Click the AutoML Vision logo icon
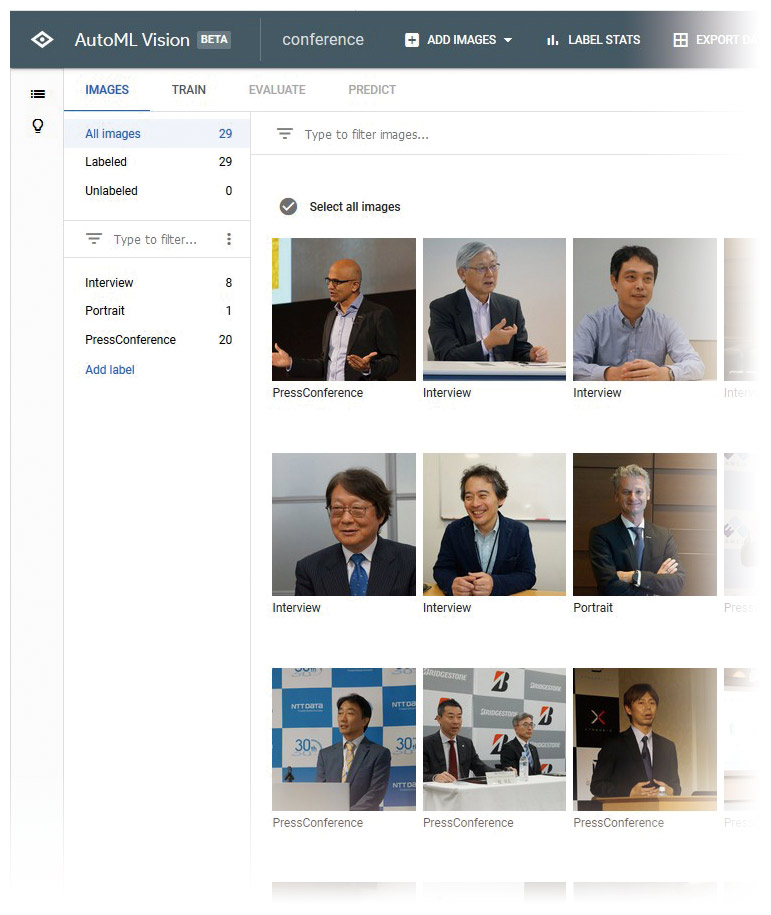 (x=42, y=40)
